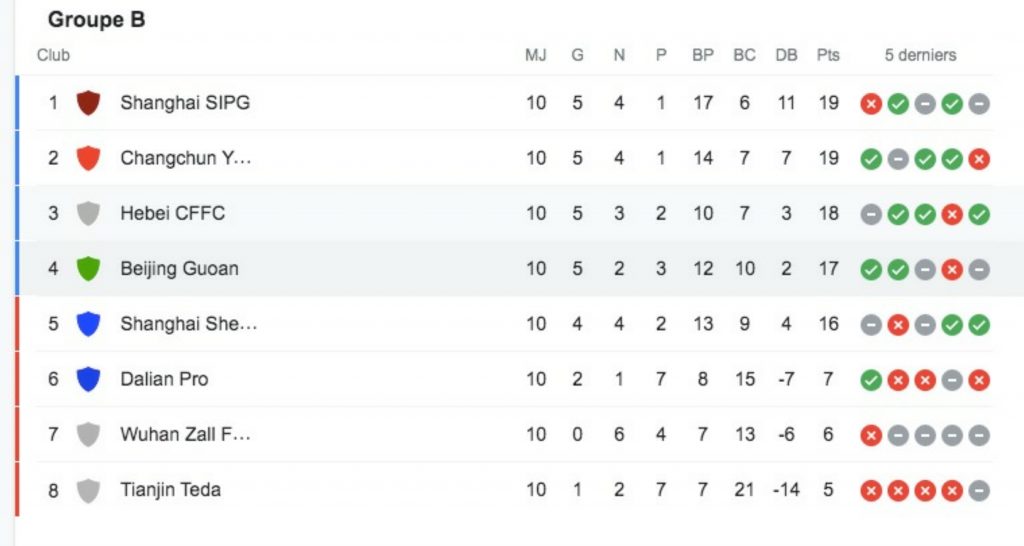Open the Shanghai SIPG team link
Screen dimensions: 1024x546
[x=185, y=102]
